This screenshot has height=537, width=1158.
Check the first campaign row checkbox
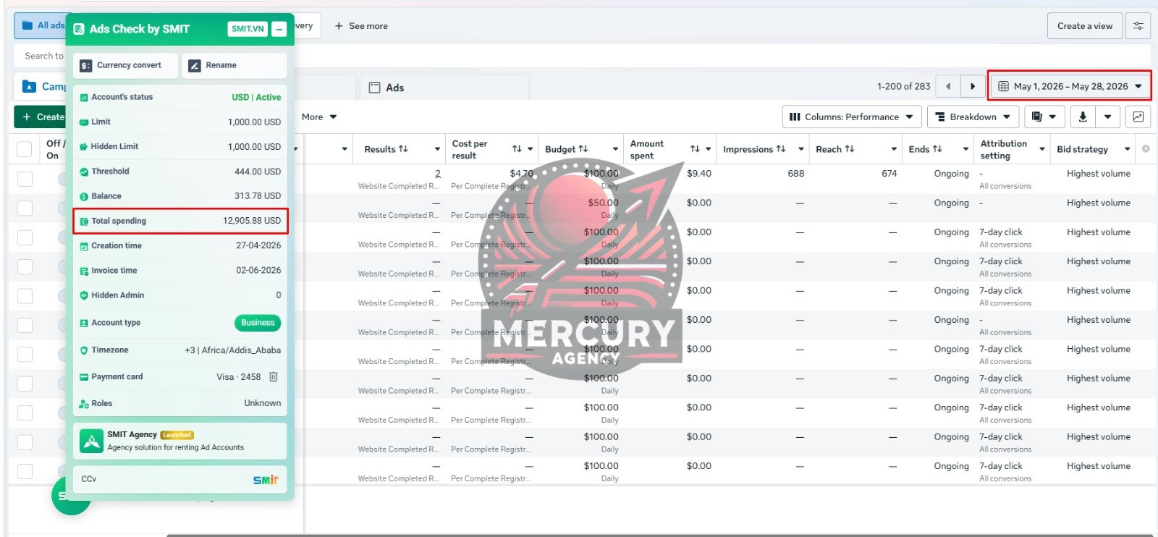click(24, 179)
